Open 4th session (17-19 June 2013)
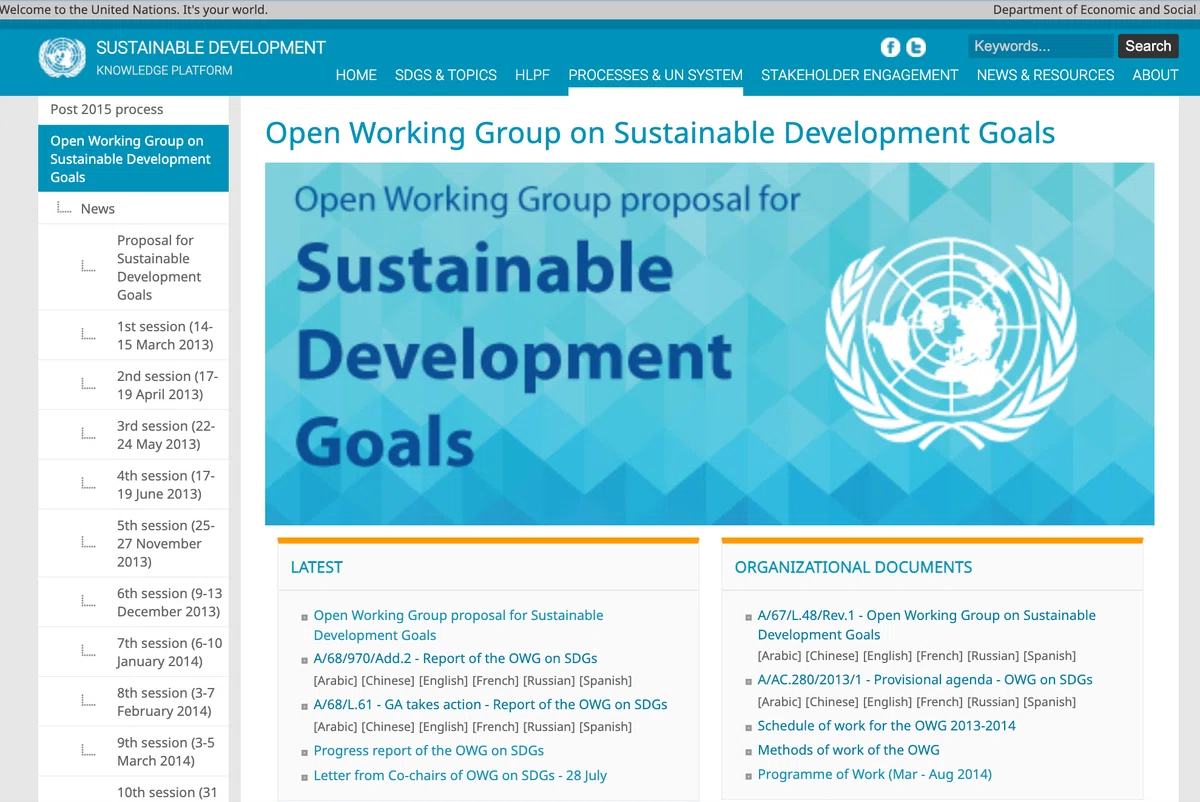Screen dimensions: 1200x802 166,485
